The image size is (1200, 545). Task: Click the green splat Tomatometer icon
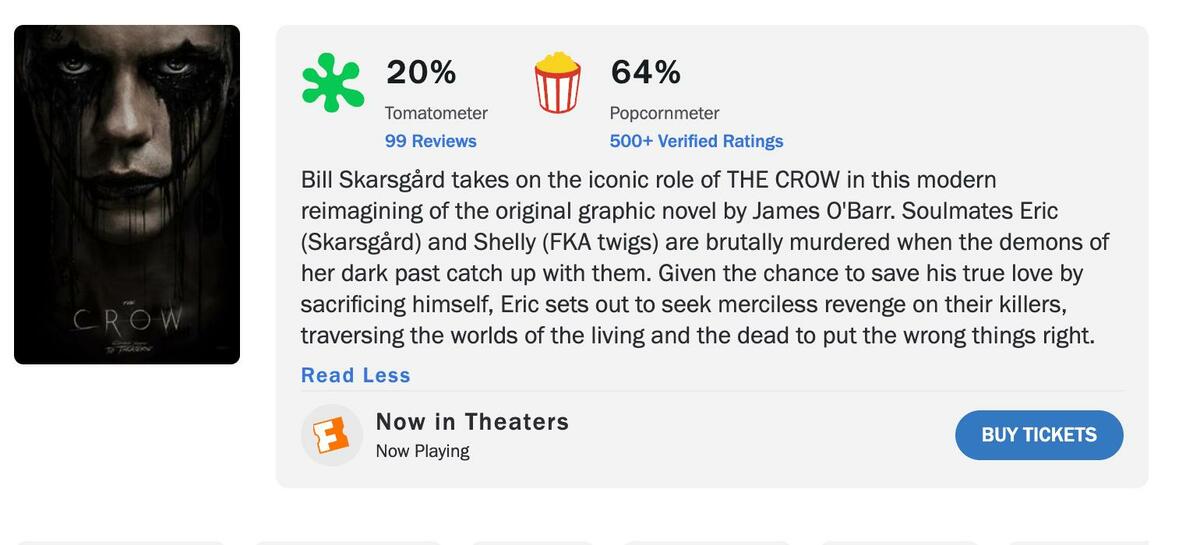[x=333, y=83]
